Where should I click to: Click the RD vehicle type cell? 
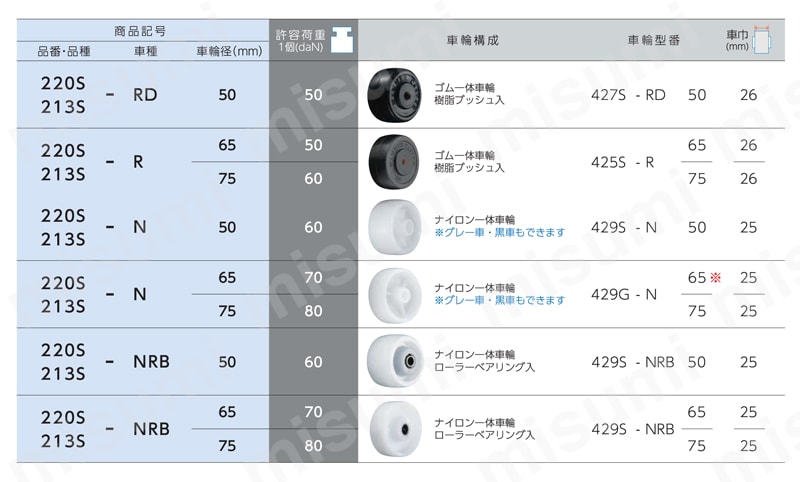(145, 95)
